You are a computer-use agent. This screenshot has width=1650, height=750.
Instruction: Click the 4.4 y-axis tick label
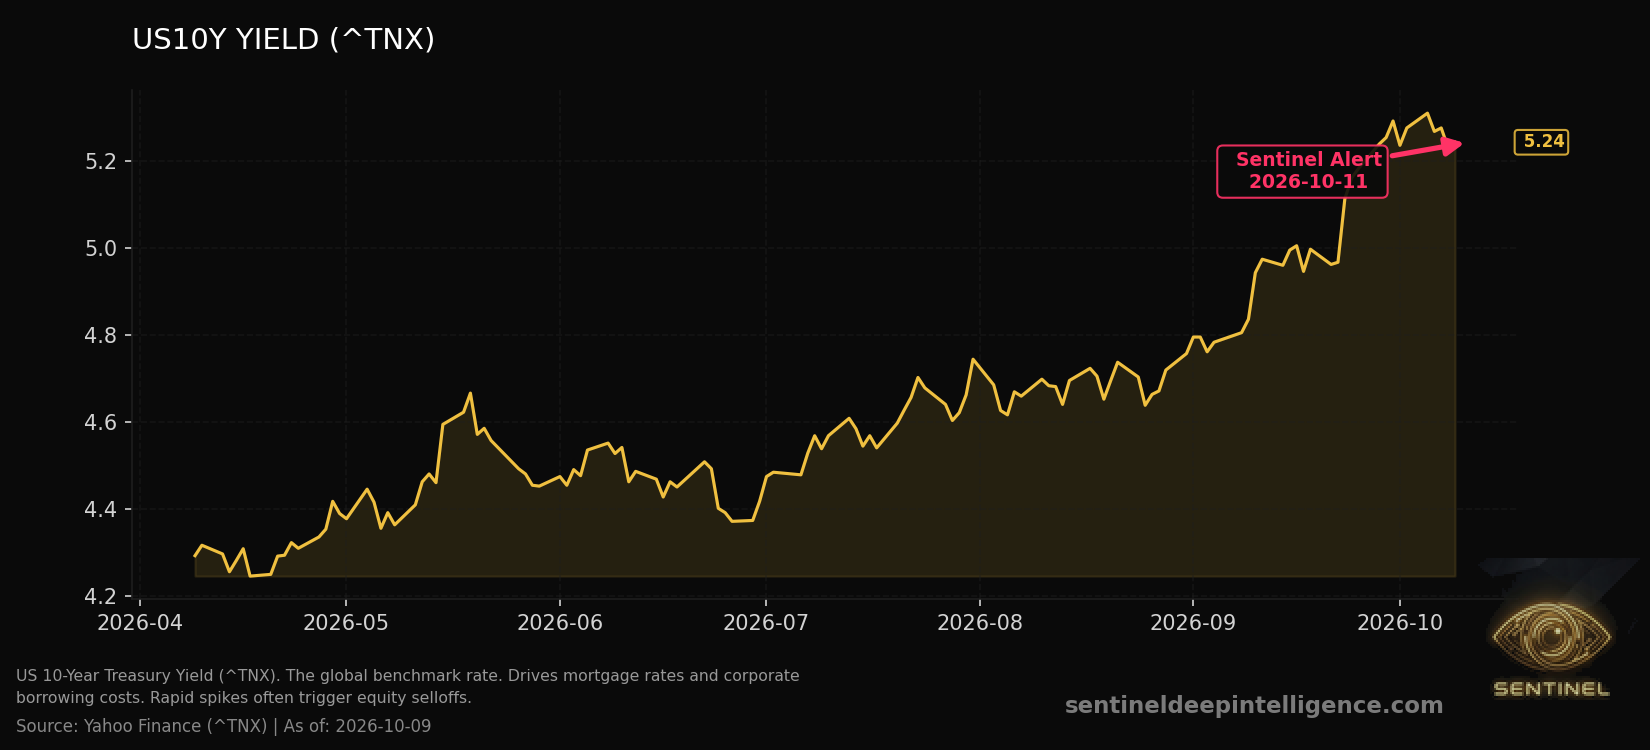coord(102,509)
